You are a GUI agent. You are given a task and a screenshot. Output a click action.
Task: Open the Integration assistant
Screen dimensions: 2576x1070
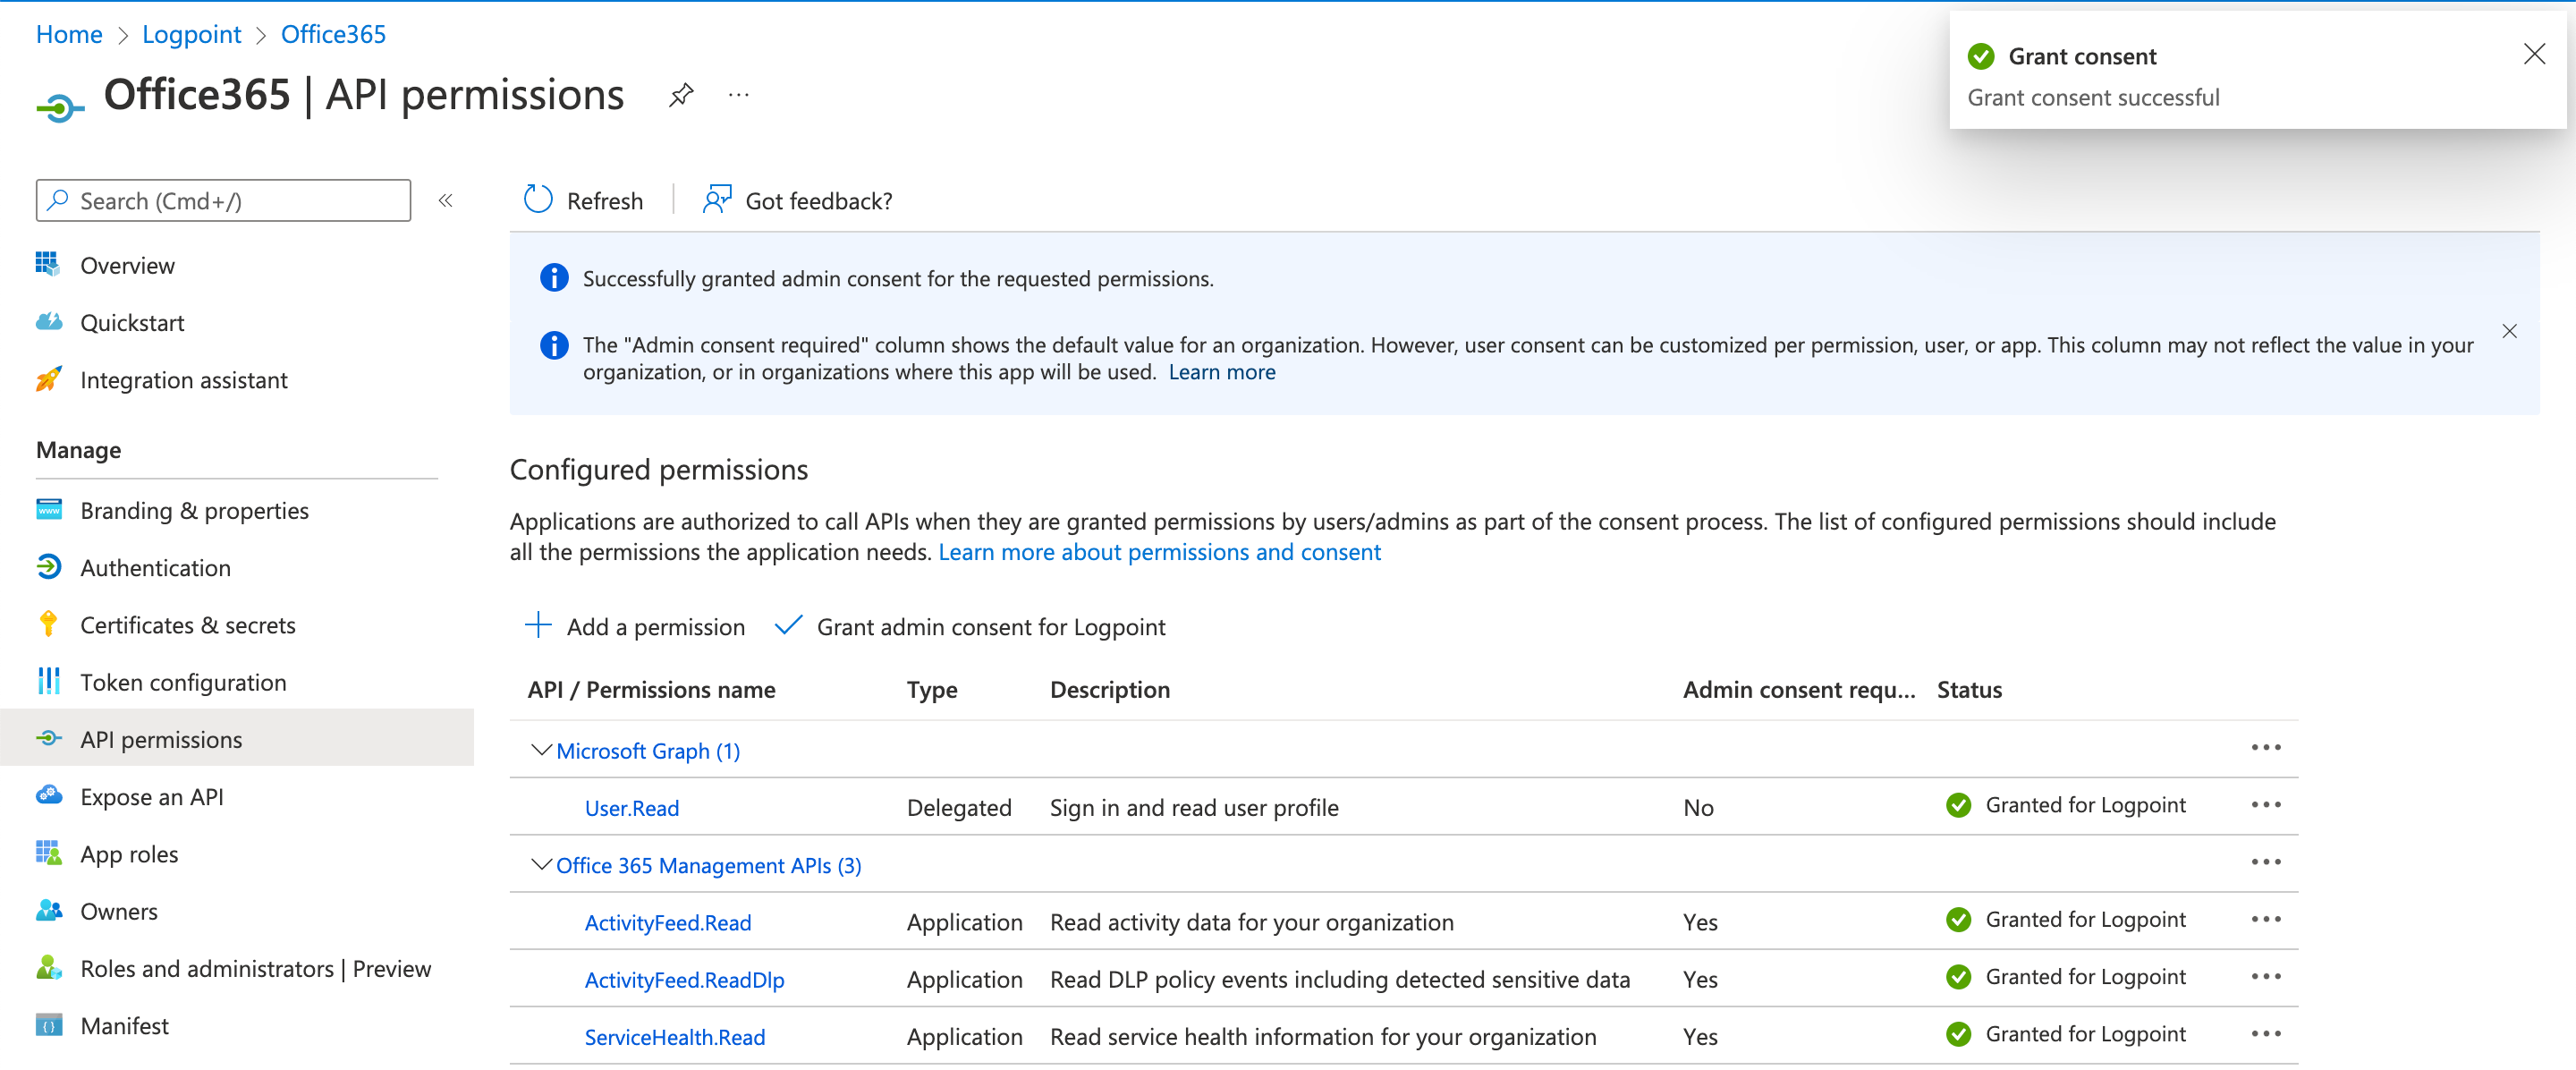[x=183, y=380]
